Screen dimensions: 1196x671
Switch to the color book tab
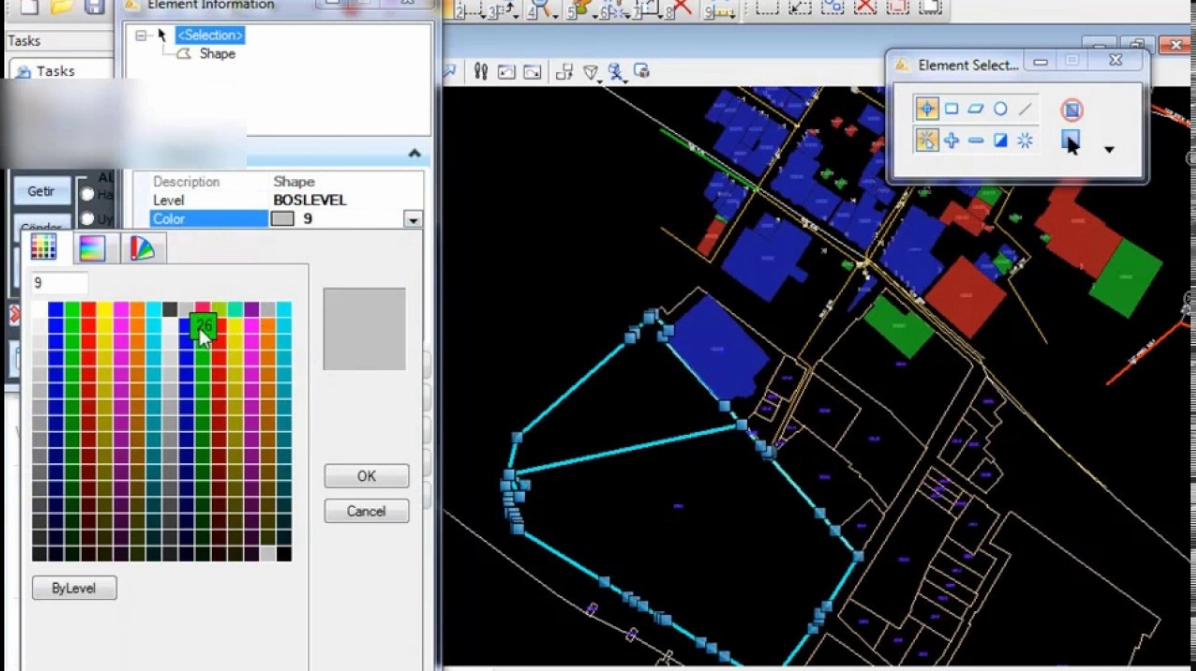141,248
